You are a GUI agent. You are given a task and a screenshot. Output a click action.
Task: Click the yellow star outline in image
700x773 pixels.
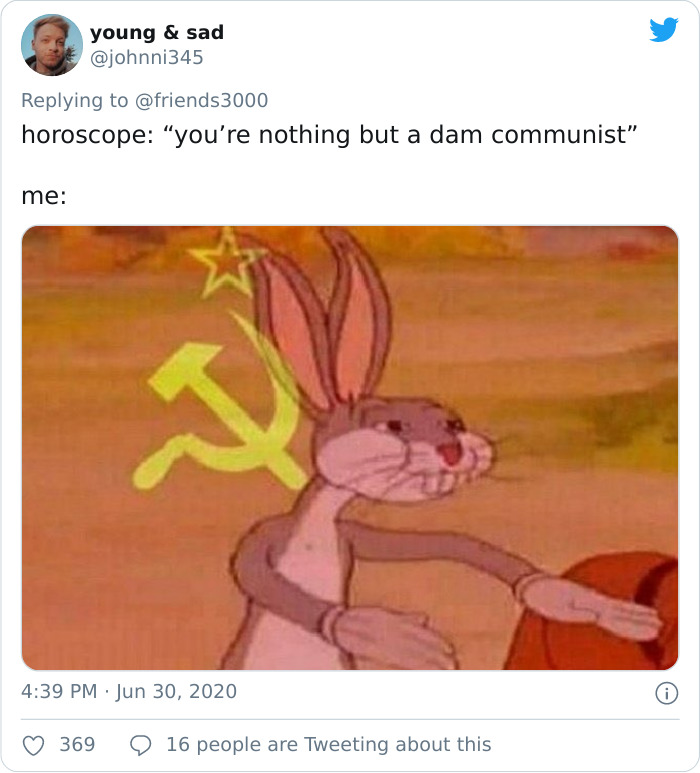(226, 263)
